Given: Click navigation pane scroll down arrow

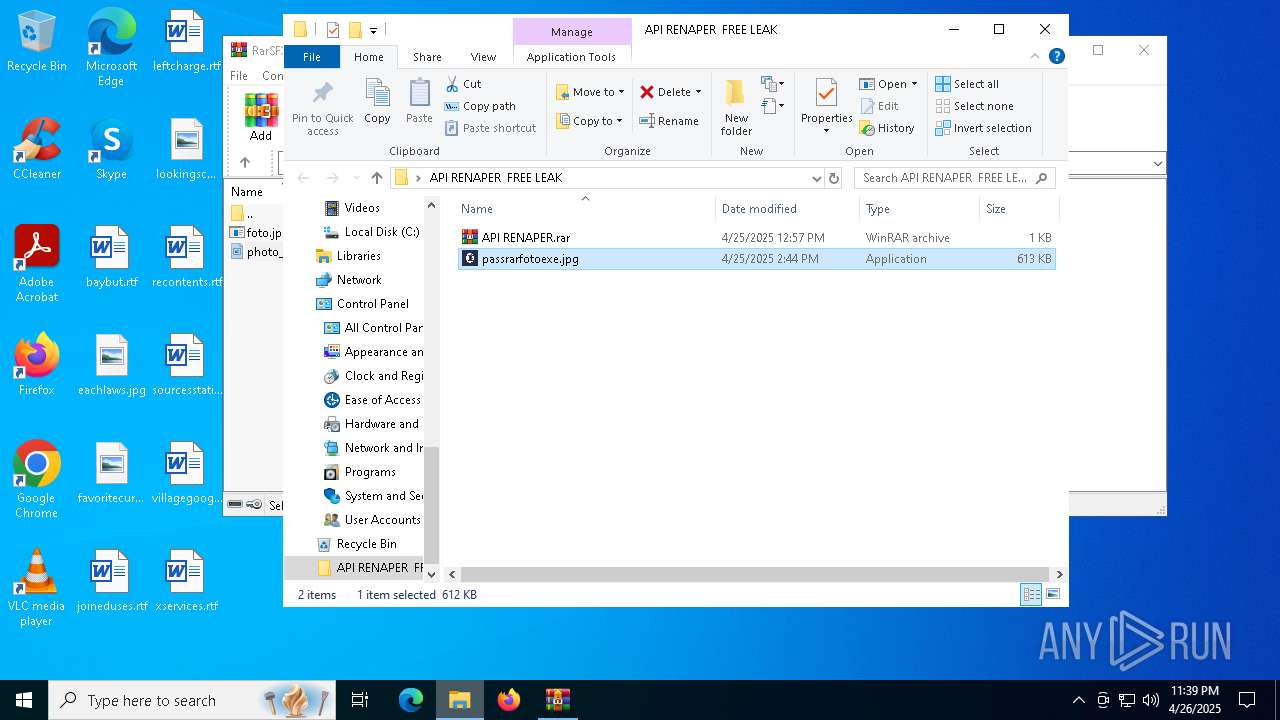Looking at the screenshot, I should [432, 574].
